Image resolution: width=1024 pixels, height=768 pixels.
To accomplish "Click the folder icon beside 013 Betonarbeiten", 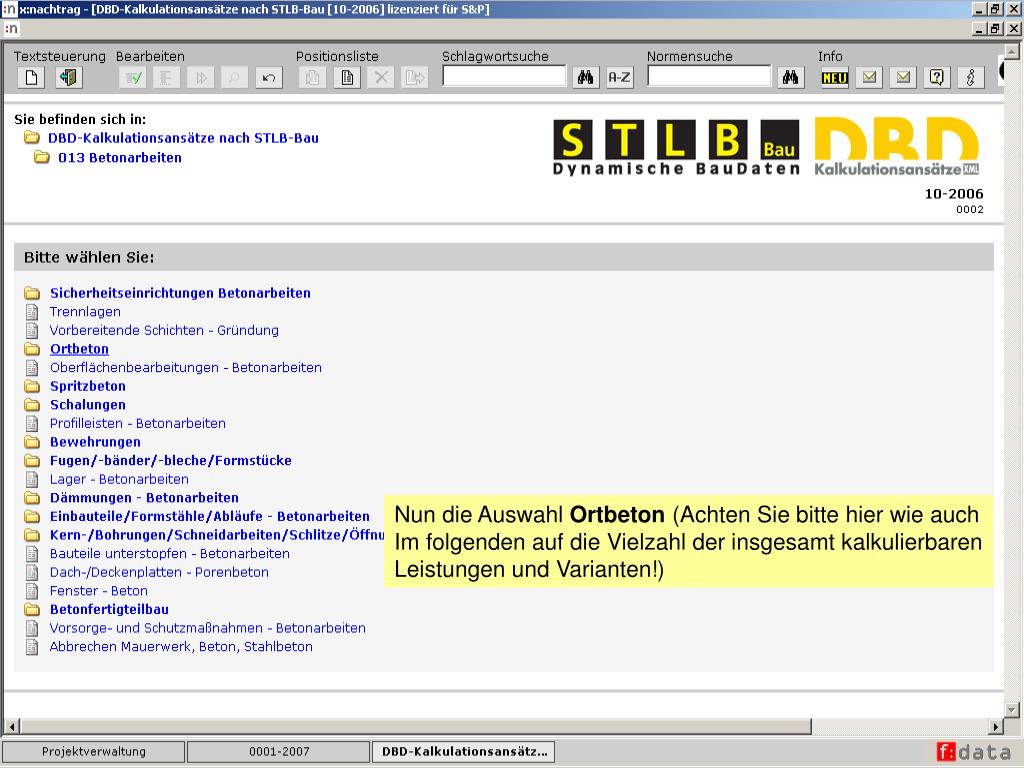I will click(x=42, y=158).
